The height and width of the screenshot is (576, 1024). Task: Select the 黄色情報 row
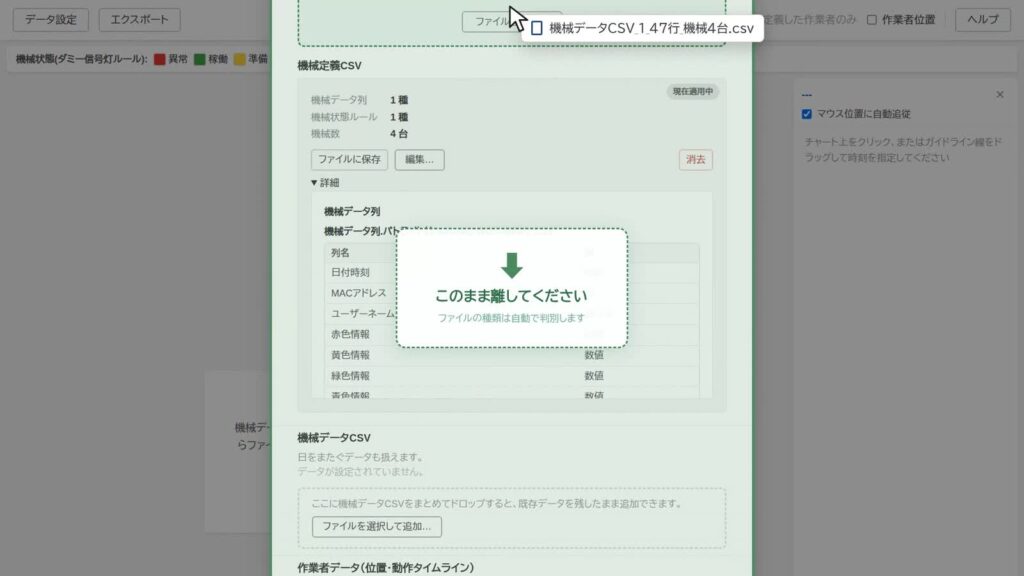click(x=511, y=355)
